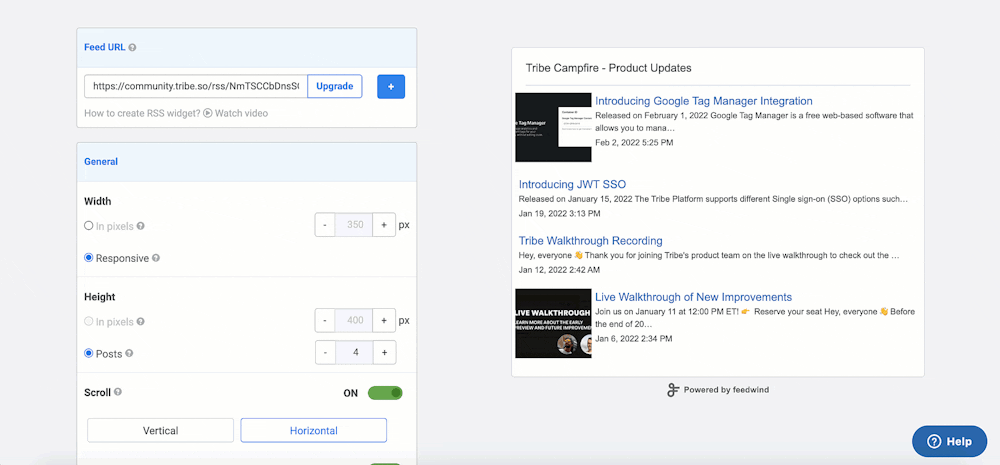Click the Jan 12, 2022 2:42 AM date
1000x465 pixels.
click(x=559, y=270)
